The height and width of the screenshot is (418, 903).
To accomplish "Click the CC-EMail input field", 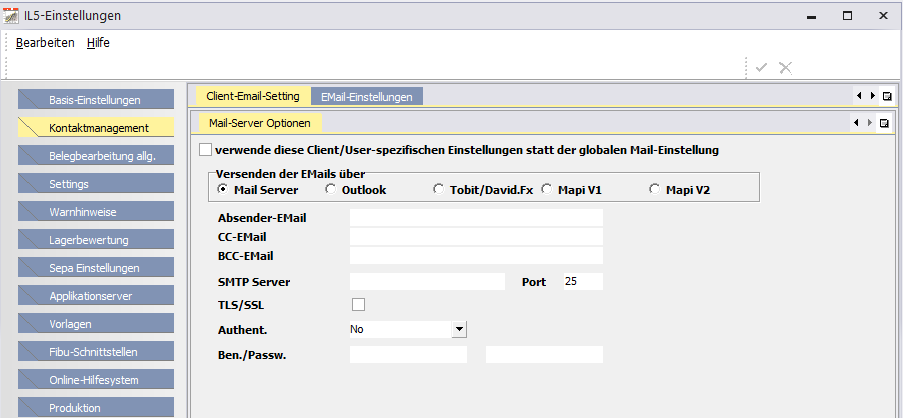I will coord(476,237).
